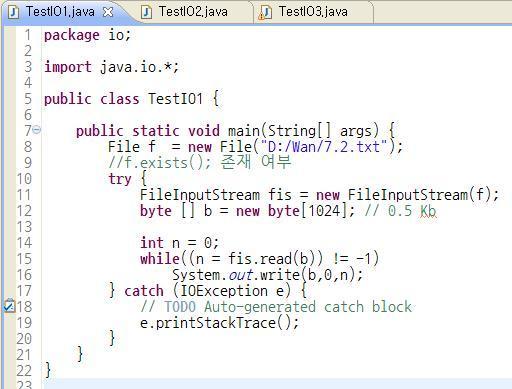Click the comment '//f.exists();' on line 9
This screenshot has width=512, height=389.
coord(160,163)
